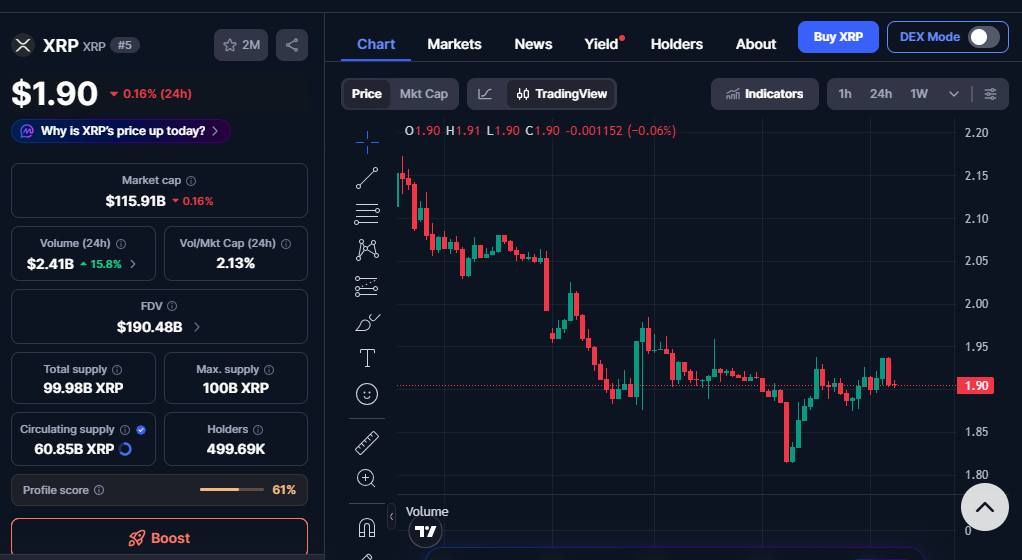Select the text annotation tool
The width and height of the screenshot is (1022, 560).
click(367, 358)
